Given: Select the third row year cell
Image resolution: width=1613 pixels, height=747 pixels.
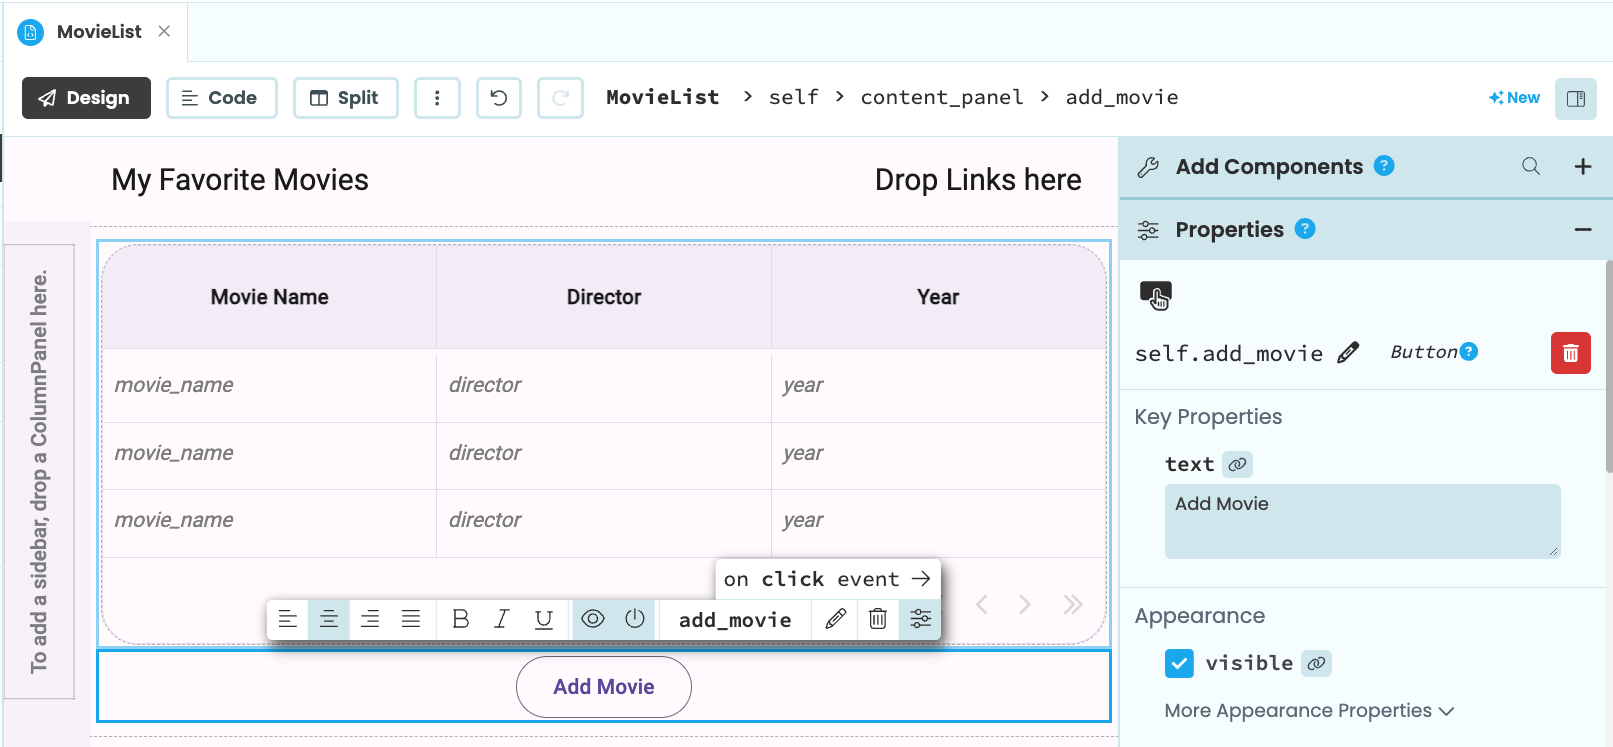Looking at the screenshot, I should pos(938,520).
